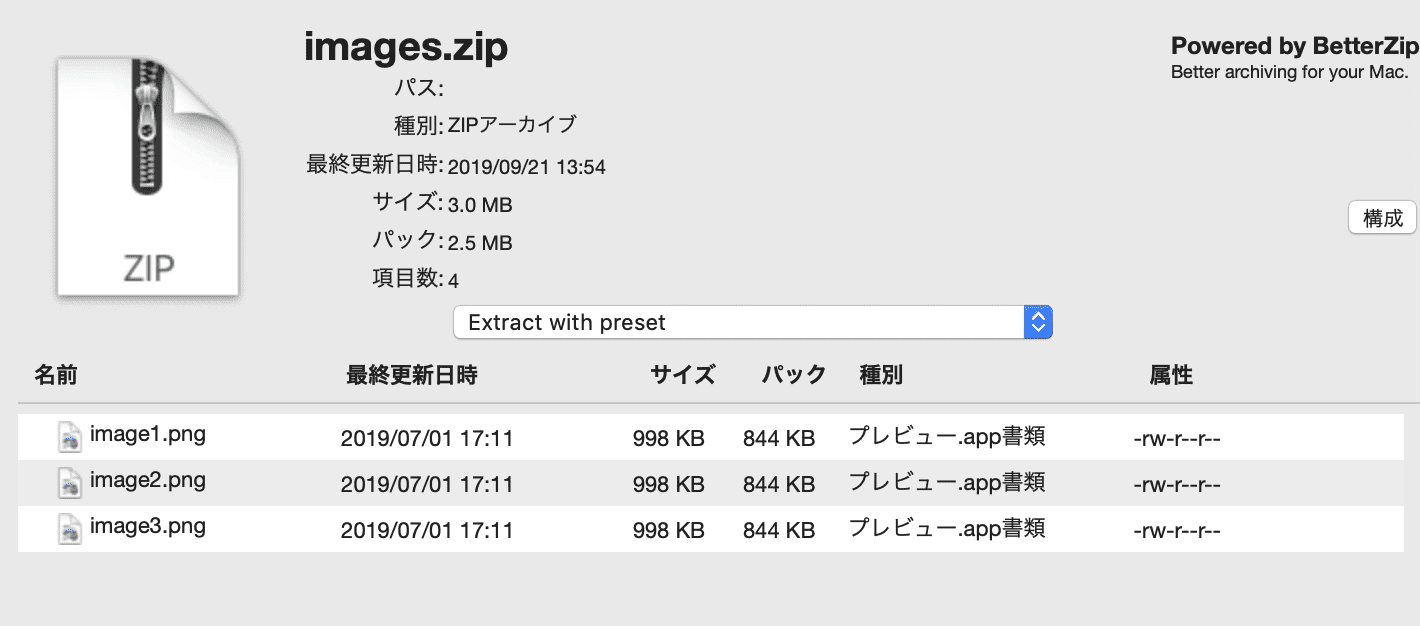Sort by the 最終更新日時 column header

click(411, 376)
